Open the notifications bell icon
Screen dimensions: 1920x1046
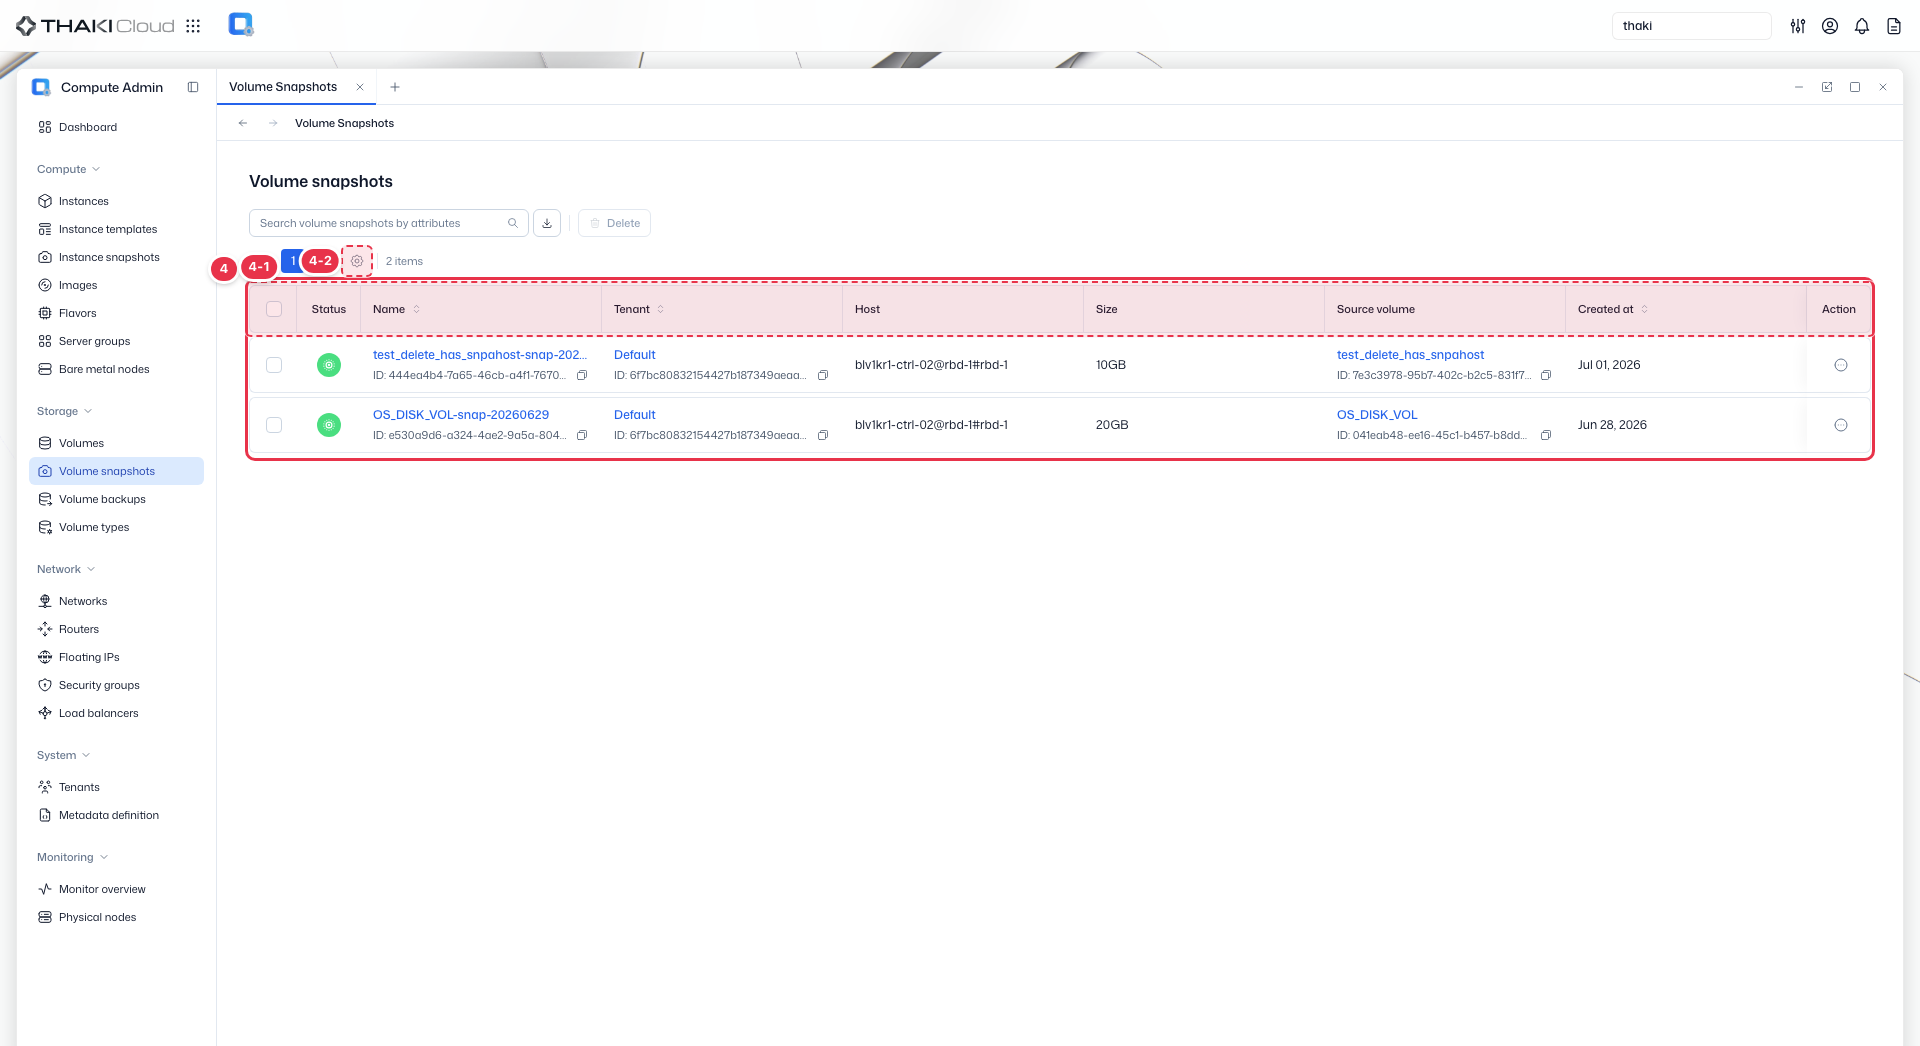pos(1862,26)
